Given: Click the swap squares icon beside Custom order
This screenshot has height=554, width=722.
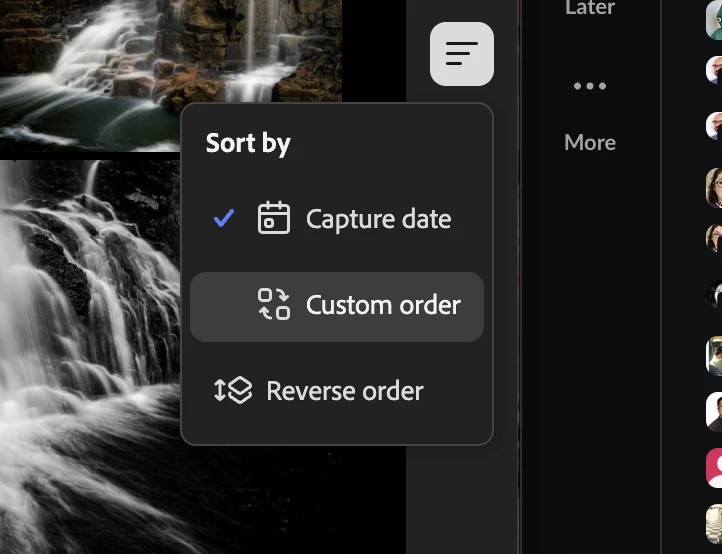Looking at the screenshot, I should (x=274, y=304).
